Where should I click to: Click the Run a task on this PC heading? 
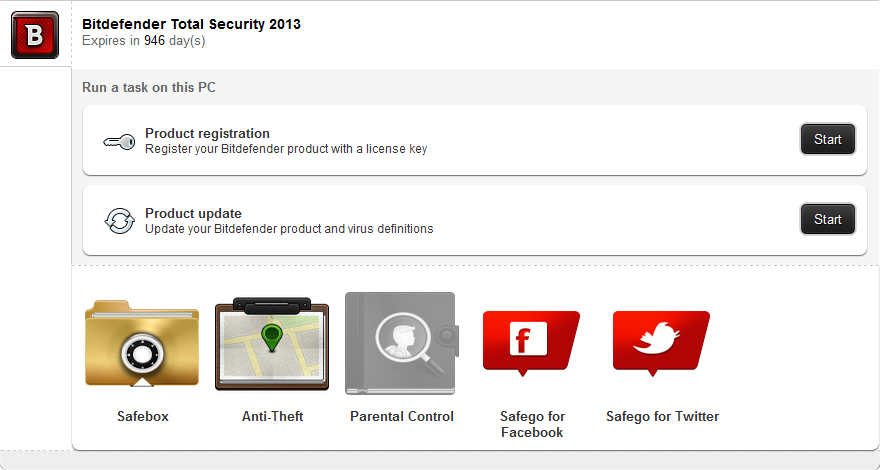[x=149, y=88]
